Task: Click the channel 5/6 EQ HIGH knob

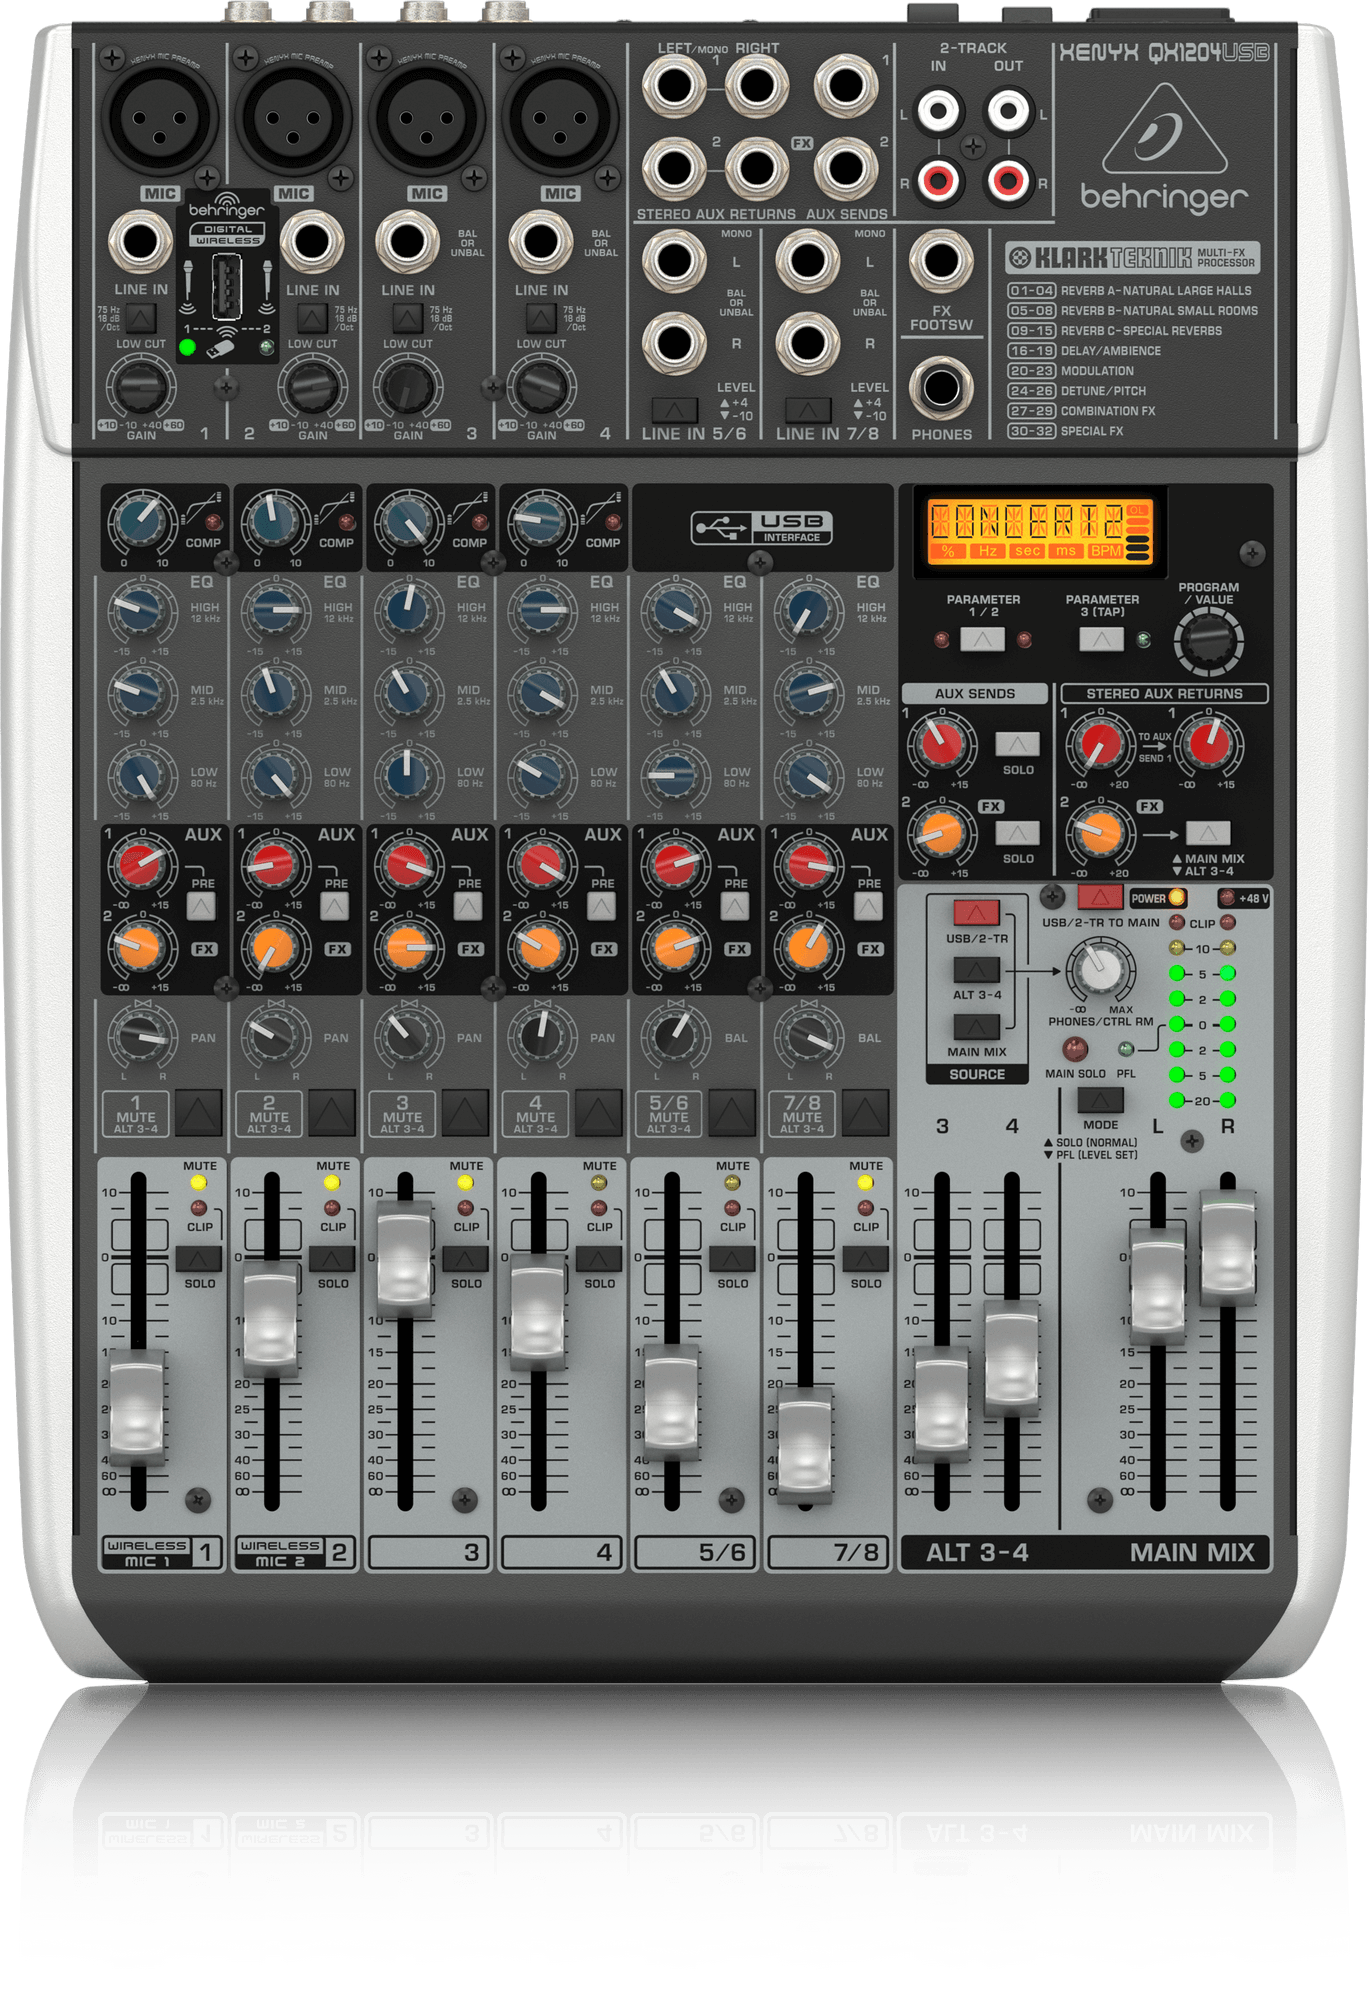Action: click(674, 610)
